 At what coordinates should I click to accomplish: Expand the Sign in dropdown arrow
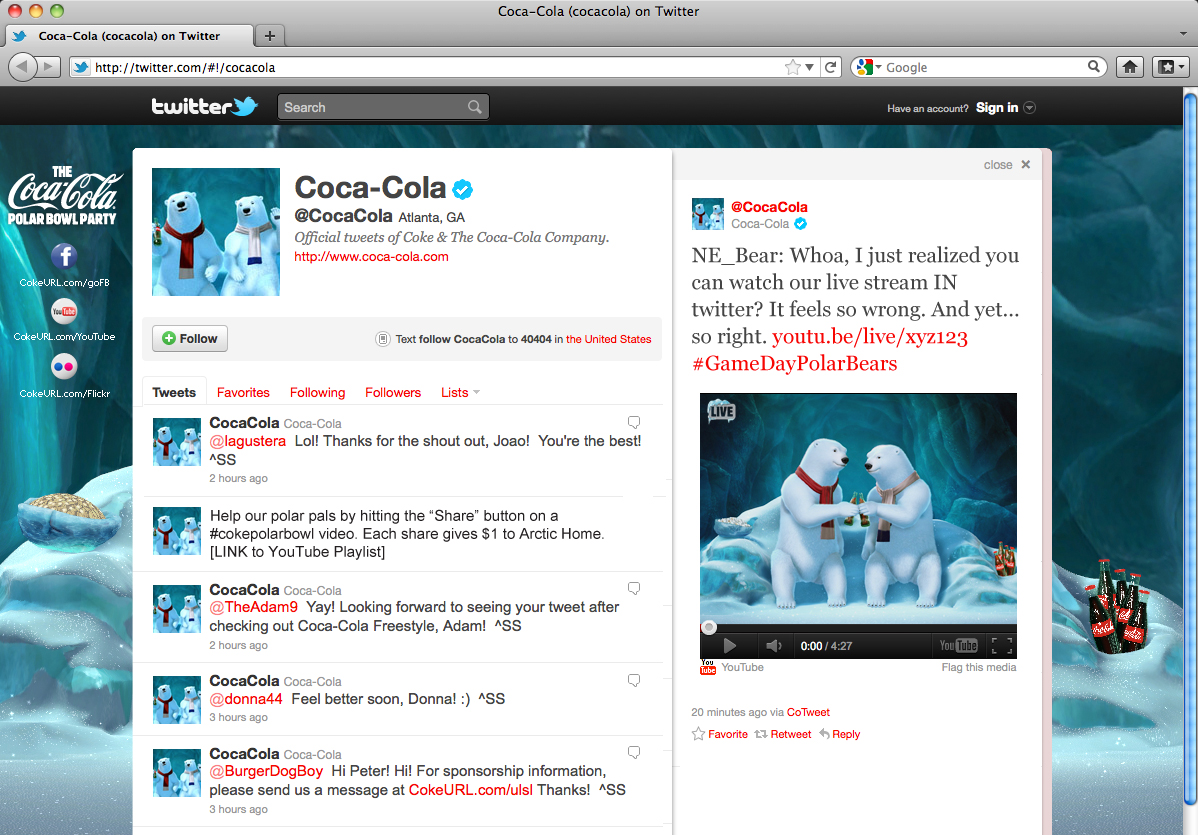(x=1029, y=108)
